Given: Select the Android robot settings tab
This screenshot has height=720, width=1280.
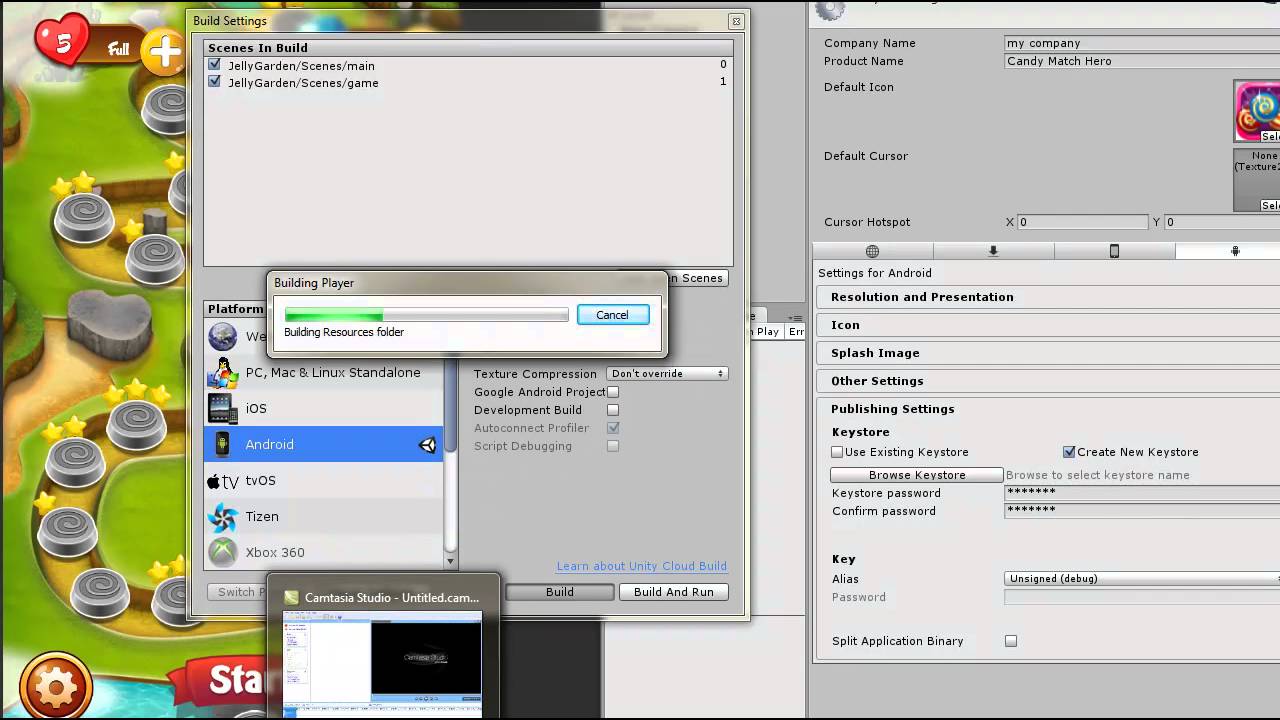Looking at the screenshot, I should [x=1235, y=251].
